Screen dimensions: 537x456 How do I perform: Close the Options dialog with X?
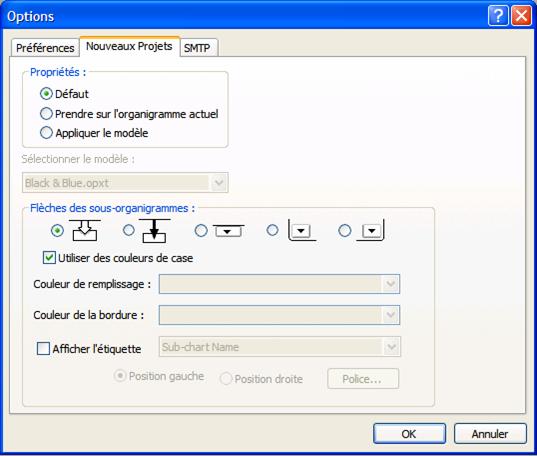[x=522, y=15]
